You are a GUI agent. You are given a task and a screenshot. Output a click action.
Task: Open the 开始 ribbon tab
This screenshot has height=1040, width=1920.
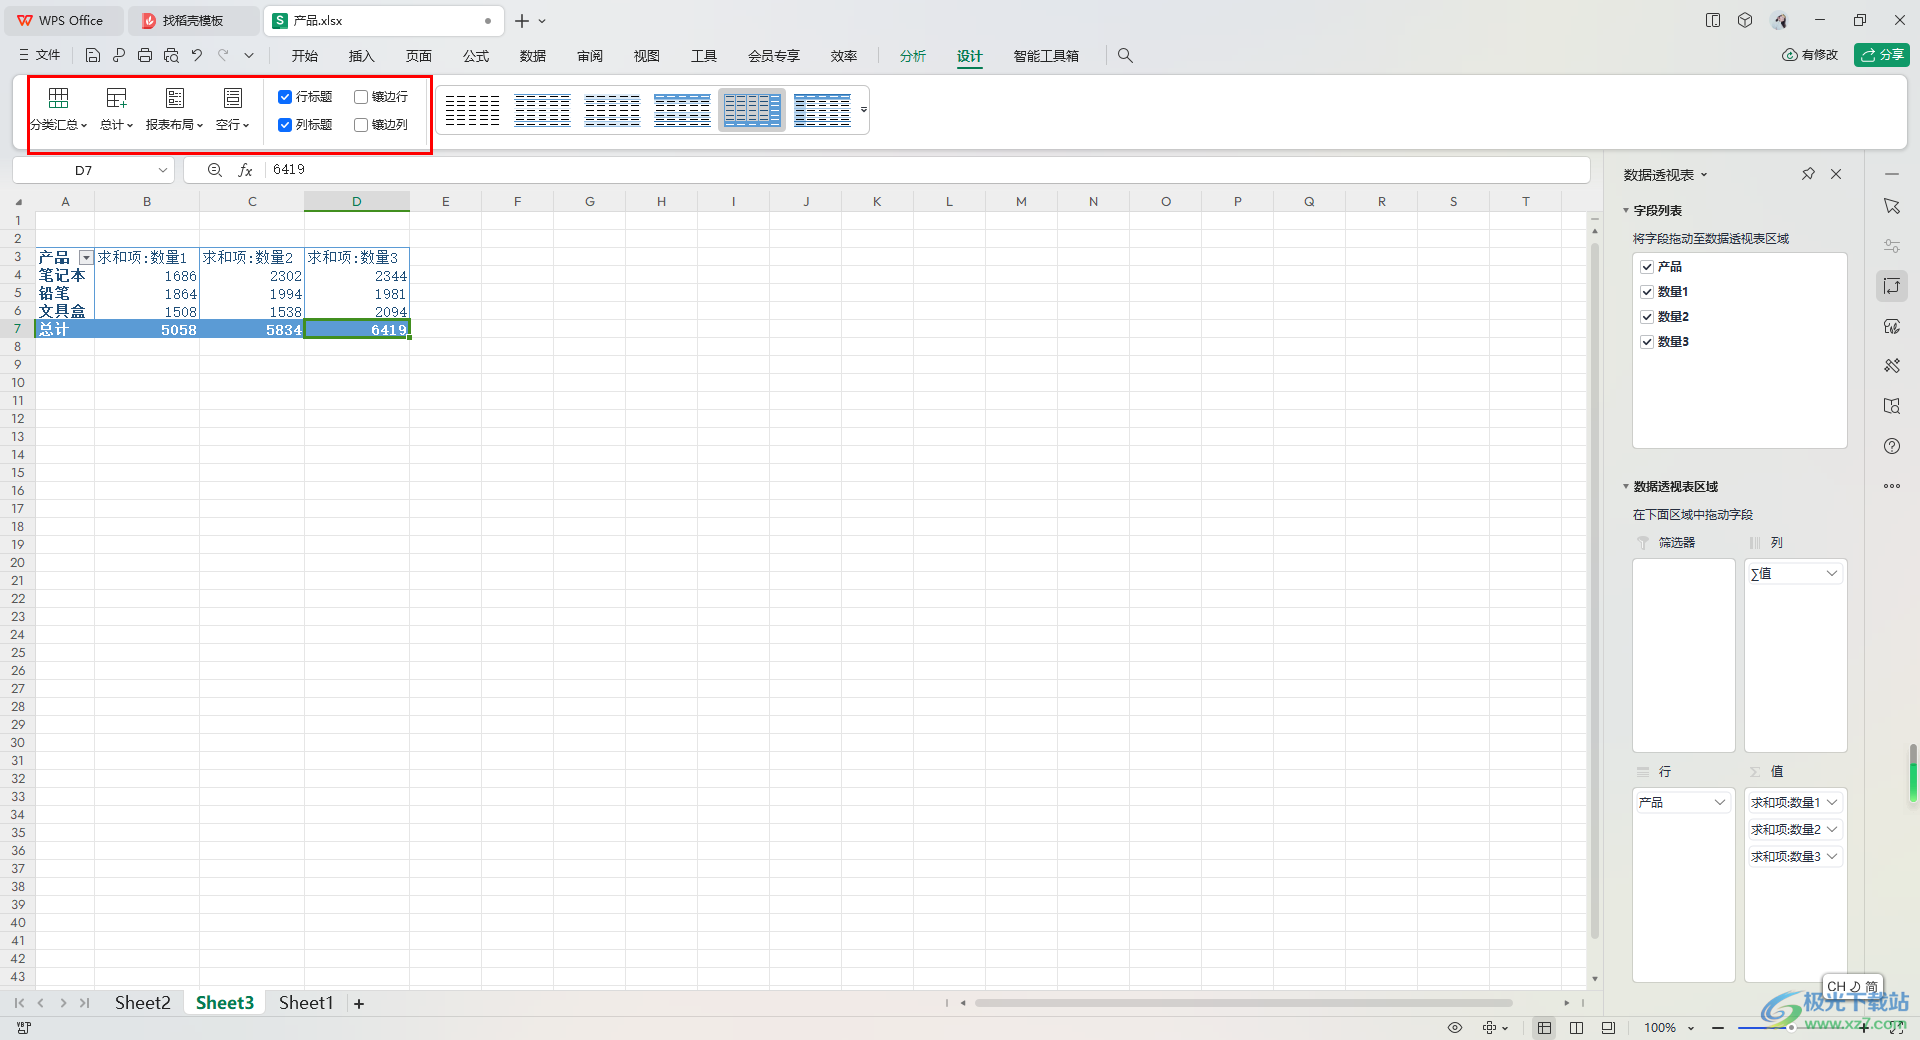305,56
